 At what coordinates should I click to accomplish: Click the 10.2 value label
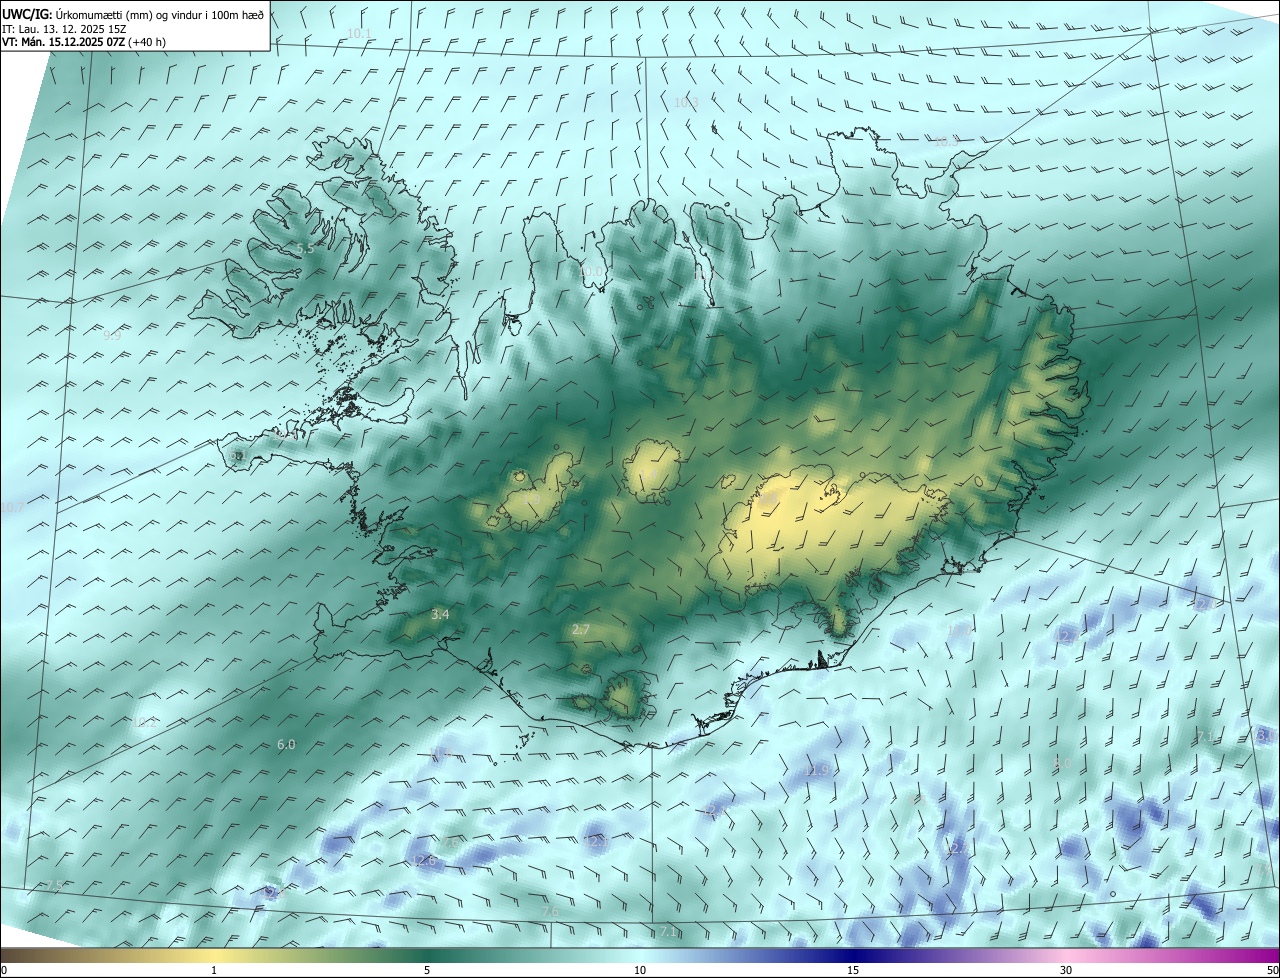pos(143,722)
